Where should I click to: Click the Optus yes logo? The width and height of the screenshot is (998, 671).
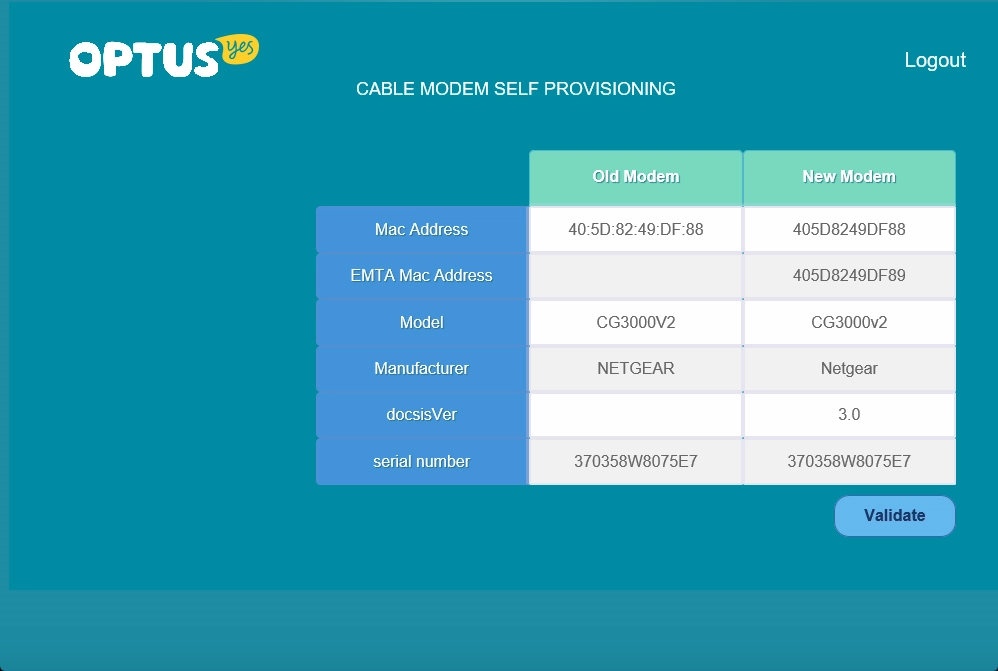[164, 56]
